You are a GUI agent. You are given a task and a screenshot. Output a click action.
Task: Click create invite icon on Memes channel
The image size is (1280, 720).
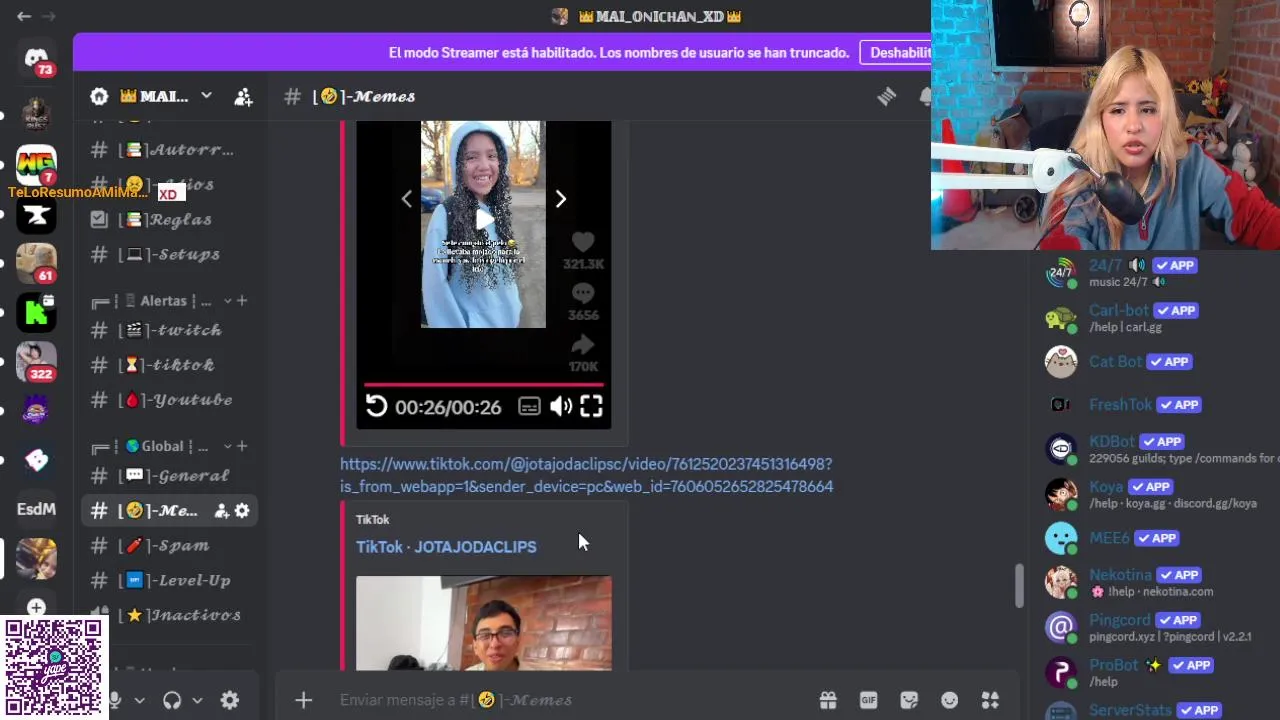click(x=221, y=510)
